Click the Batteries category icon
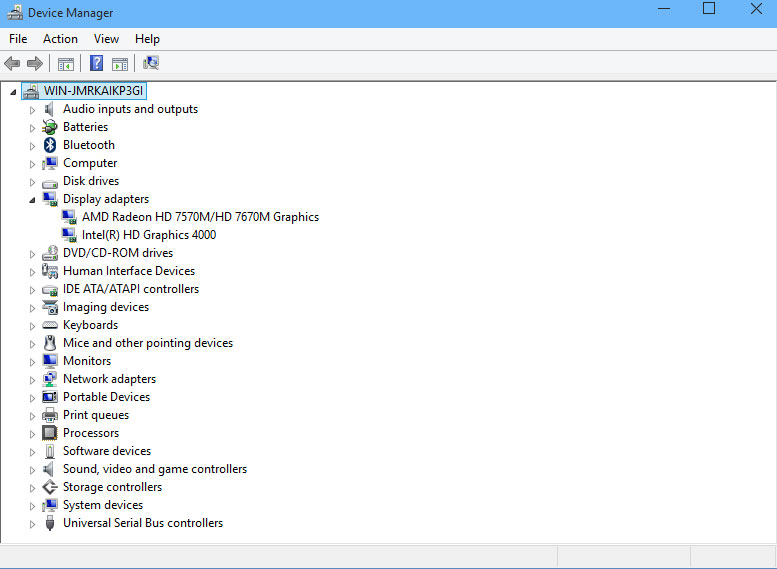Screen dimensions: 777x569 tap(50, 127)
